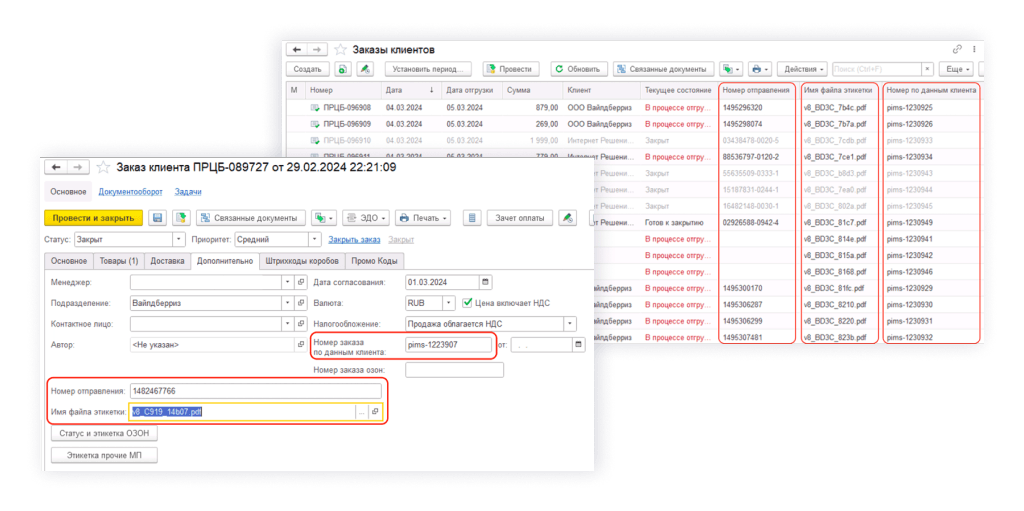Open the Контактное лицо record icon
Image resolution: width=1024 pixels, height=511 pixels.
pos(301,323)
